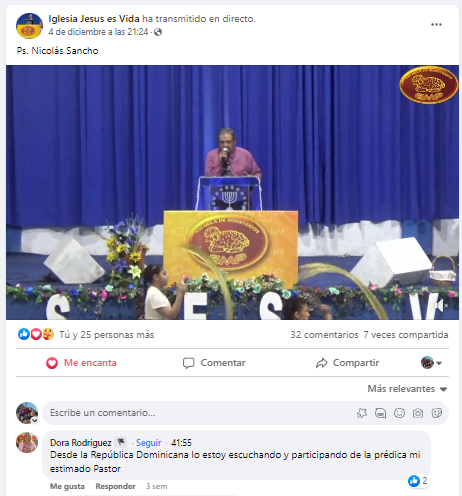Click the Comentar button
This screenshot has height=496, width=462.
click(214, 363)
